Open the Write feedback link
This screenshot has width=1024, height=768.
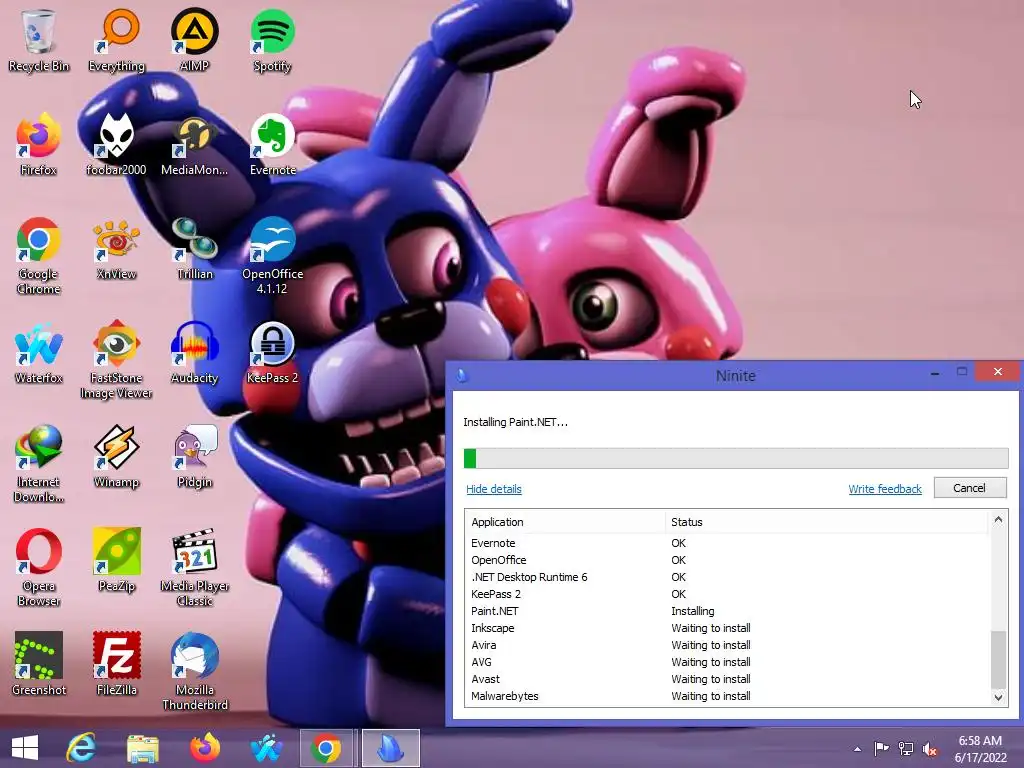pos(885,489)
